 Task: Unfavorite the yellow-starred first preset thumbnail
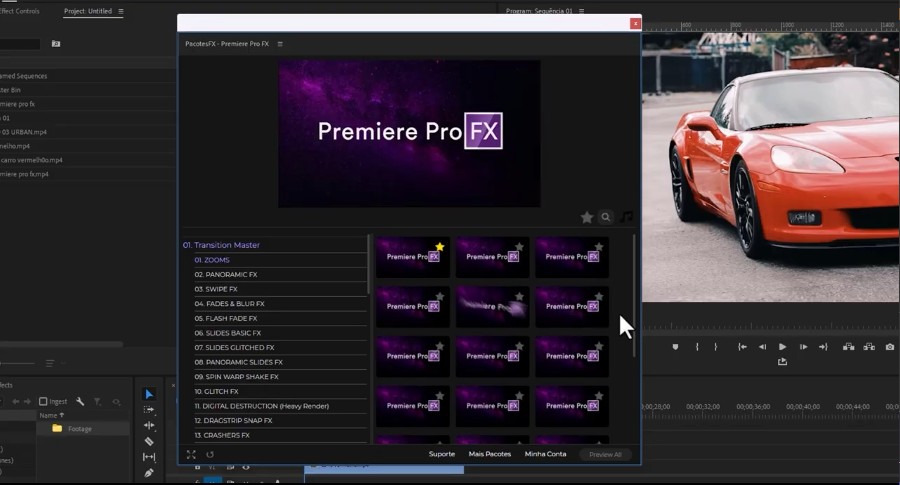tap(439, 246)
